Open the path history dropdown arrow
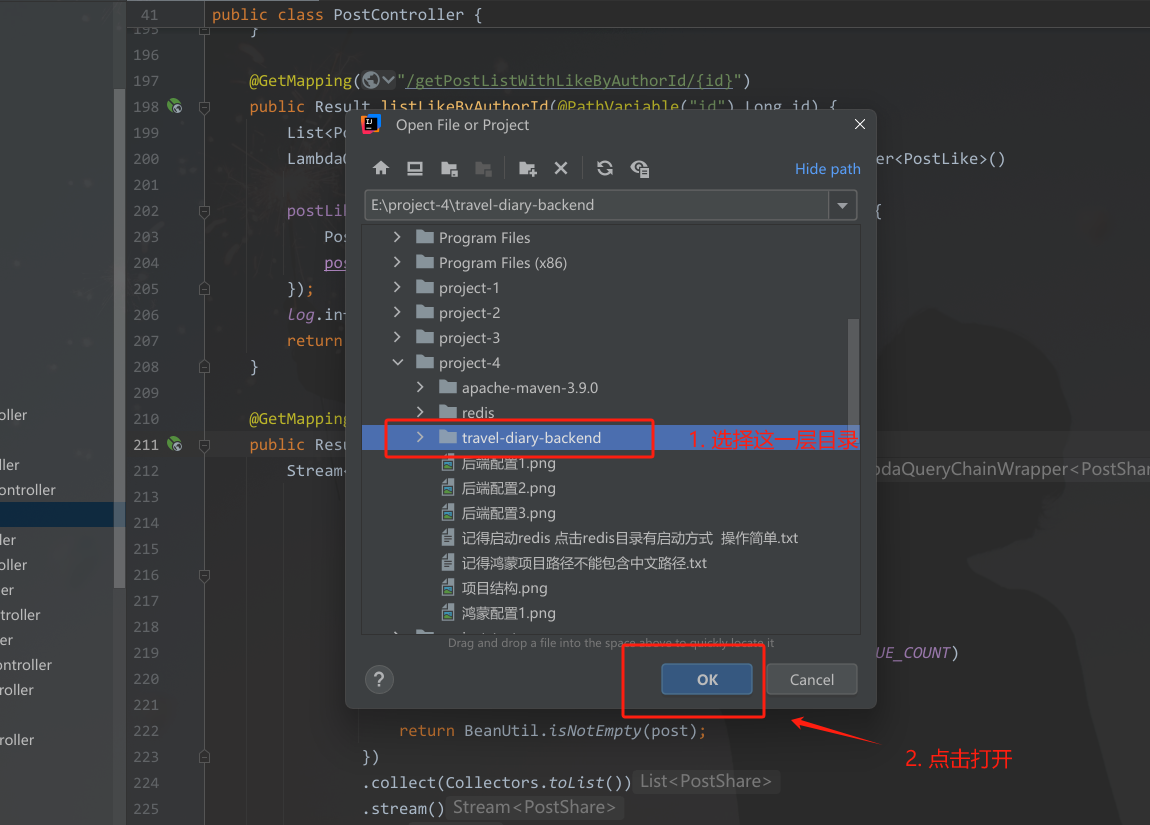Screen dimensions: 1150x825 pyautogui.click(x=843, y=205)
